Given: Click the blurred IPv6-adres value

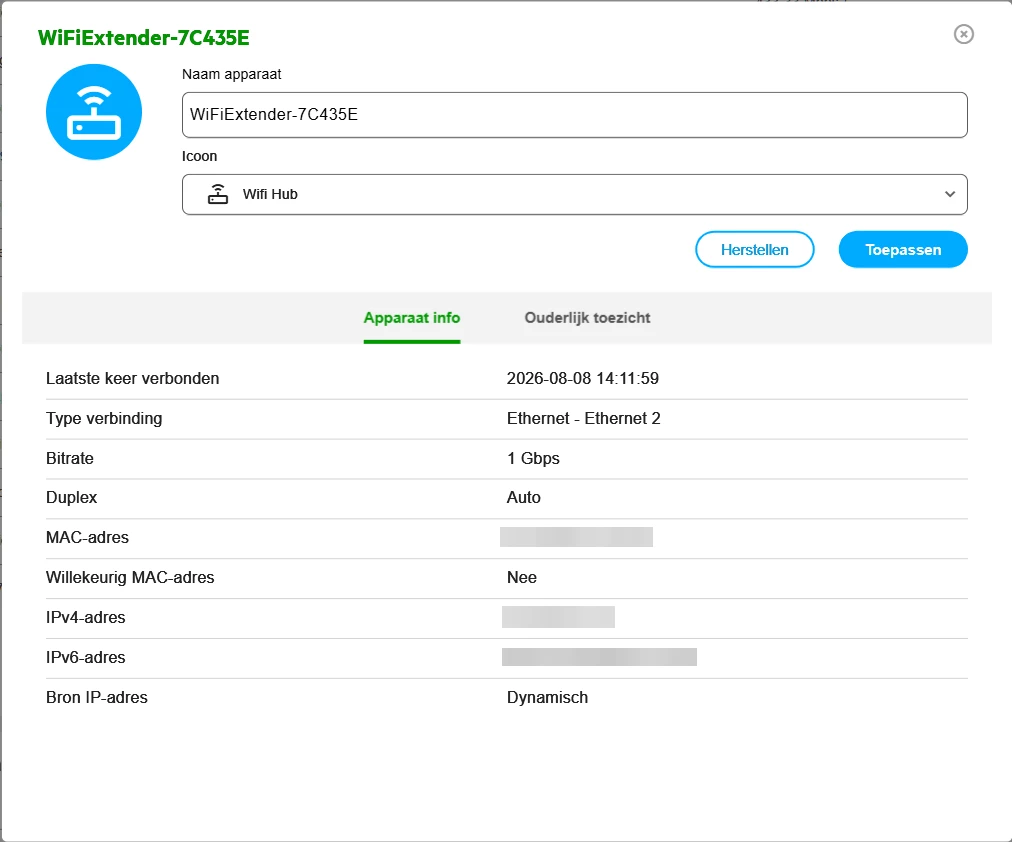Looking at the screenshot, I should (x=599, y=657).
